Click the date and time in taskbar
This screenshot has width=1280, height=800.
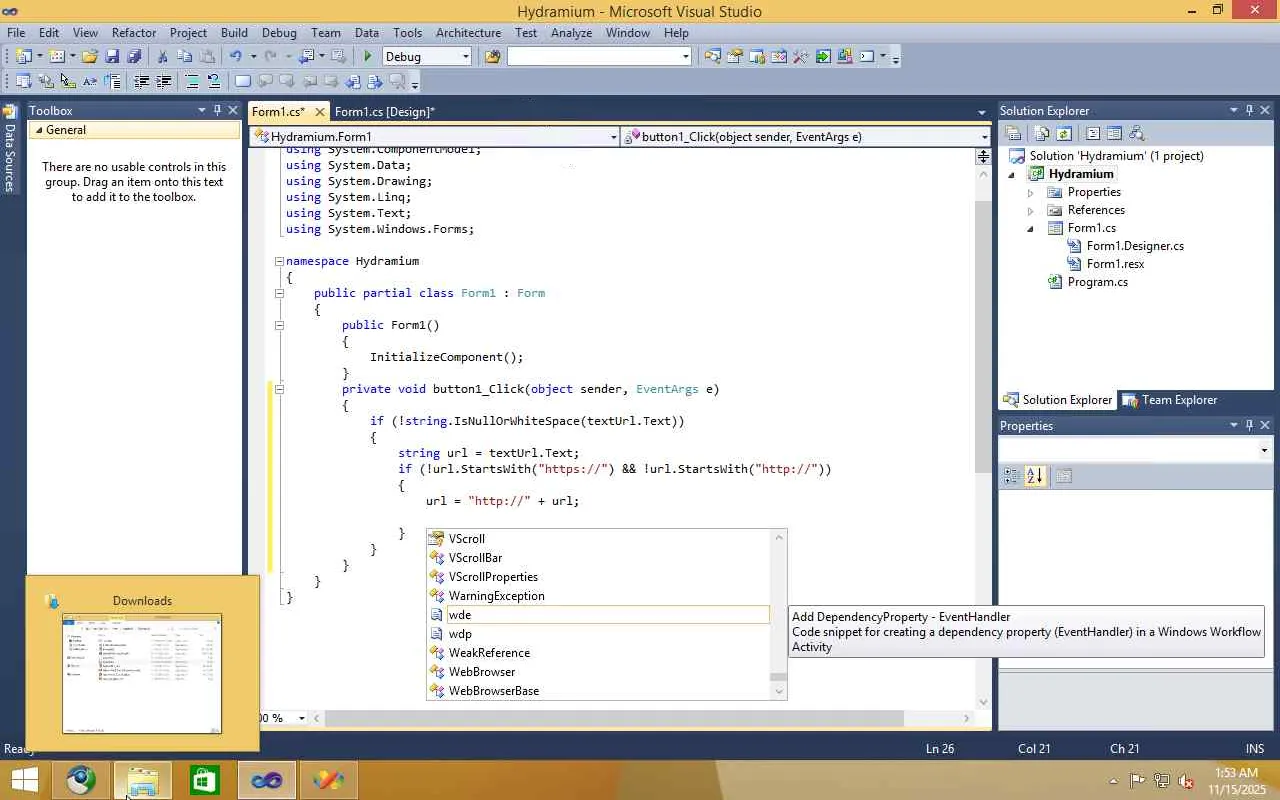click(1236, 781)
